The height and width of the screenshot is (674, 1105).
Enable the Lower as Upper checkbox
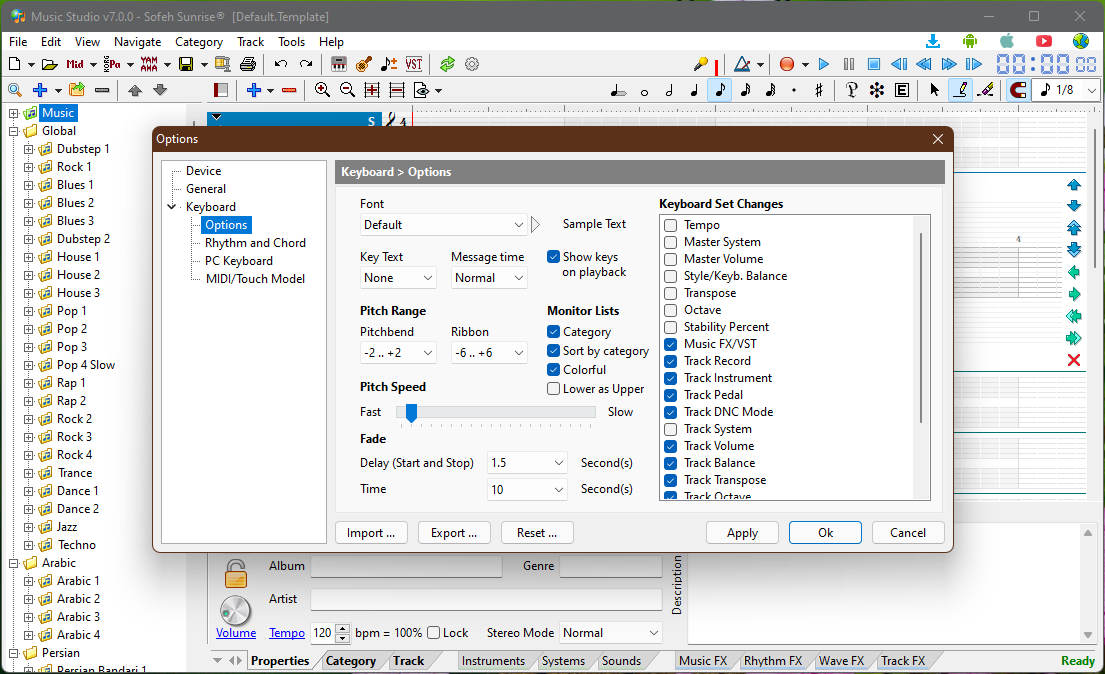coord(554,389)
